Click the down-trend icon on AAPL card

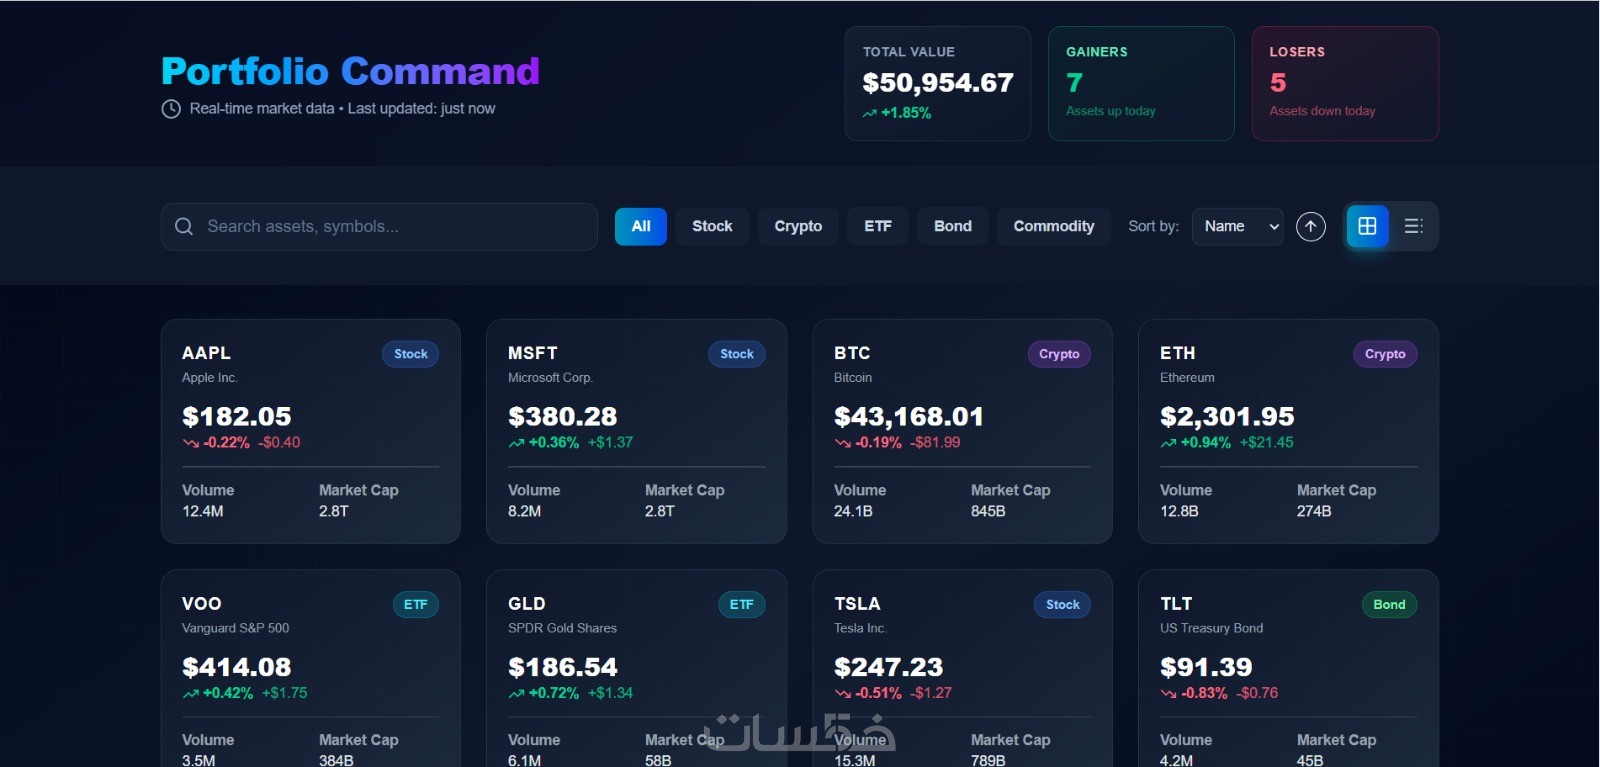click(x=190, y=443)
